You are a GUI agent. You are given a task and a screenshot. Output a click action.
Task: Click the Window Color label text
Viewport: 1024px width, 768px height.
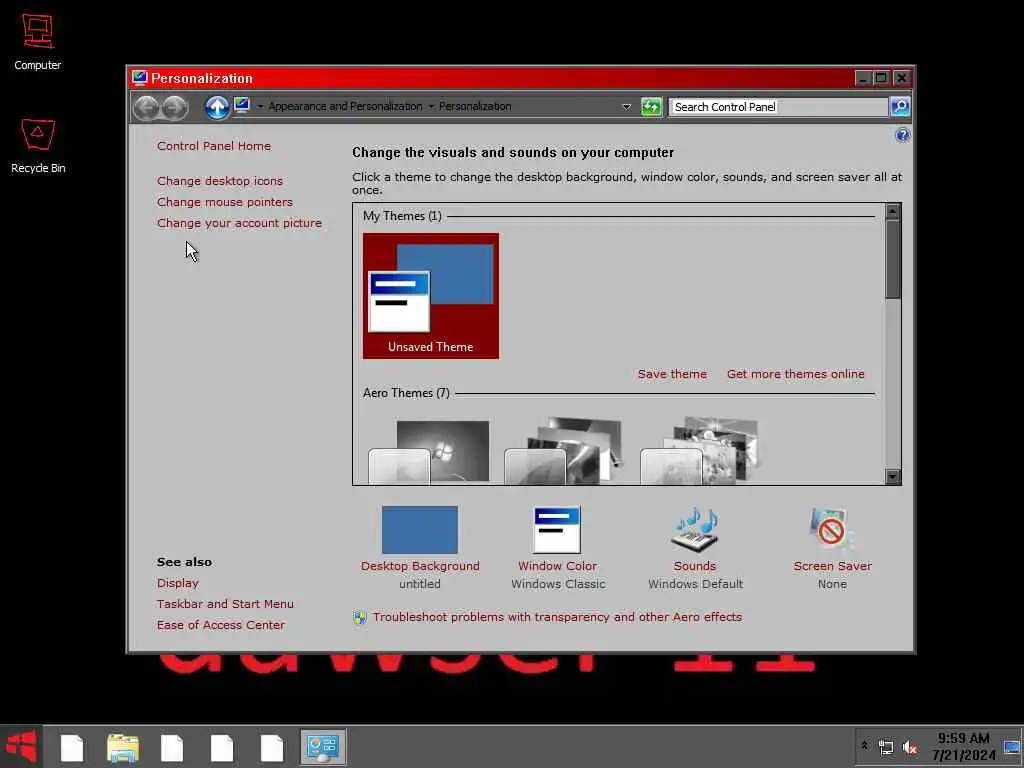[557, 566]
